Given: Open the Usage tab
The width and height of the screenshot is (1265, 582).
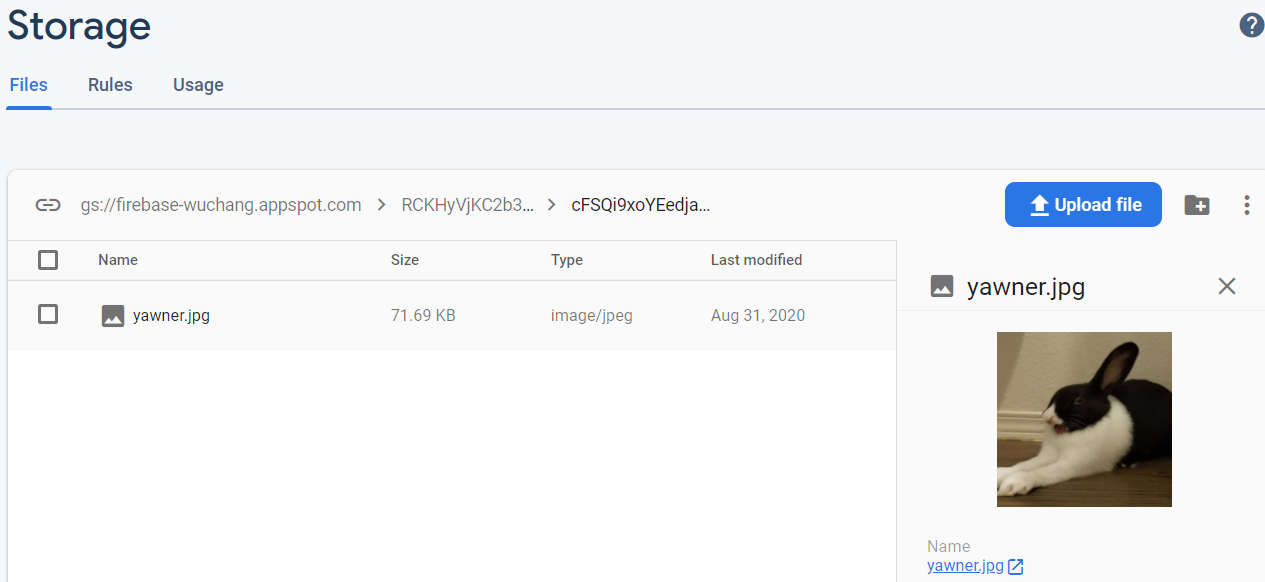Looking at the screenshot, I should (198, 85).
